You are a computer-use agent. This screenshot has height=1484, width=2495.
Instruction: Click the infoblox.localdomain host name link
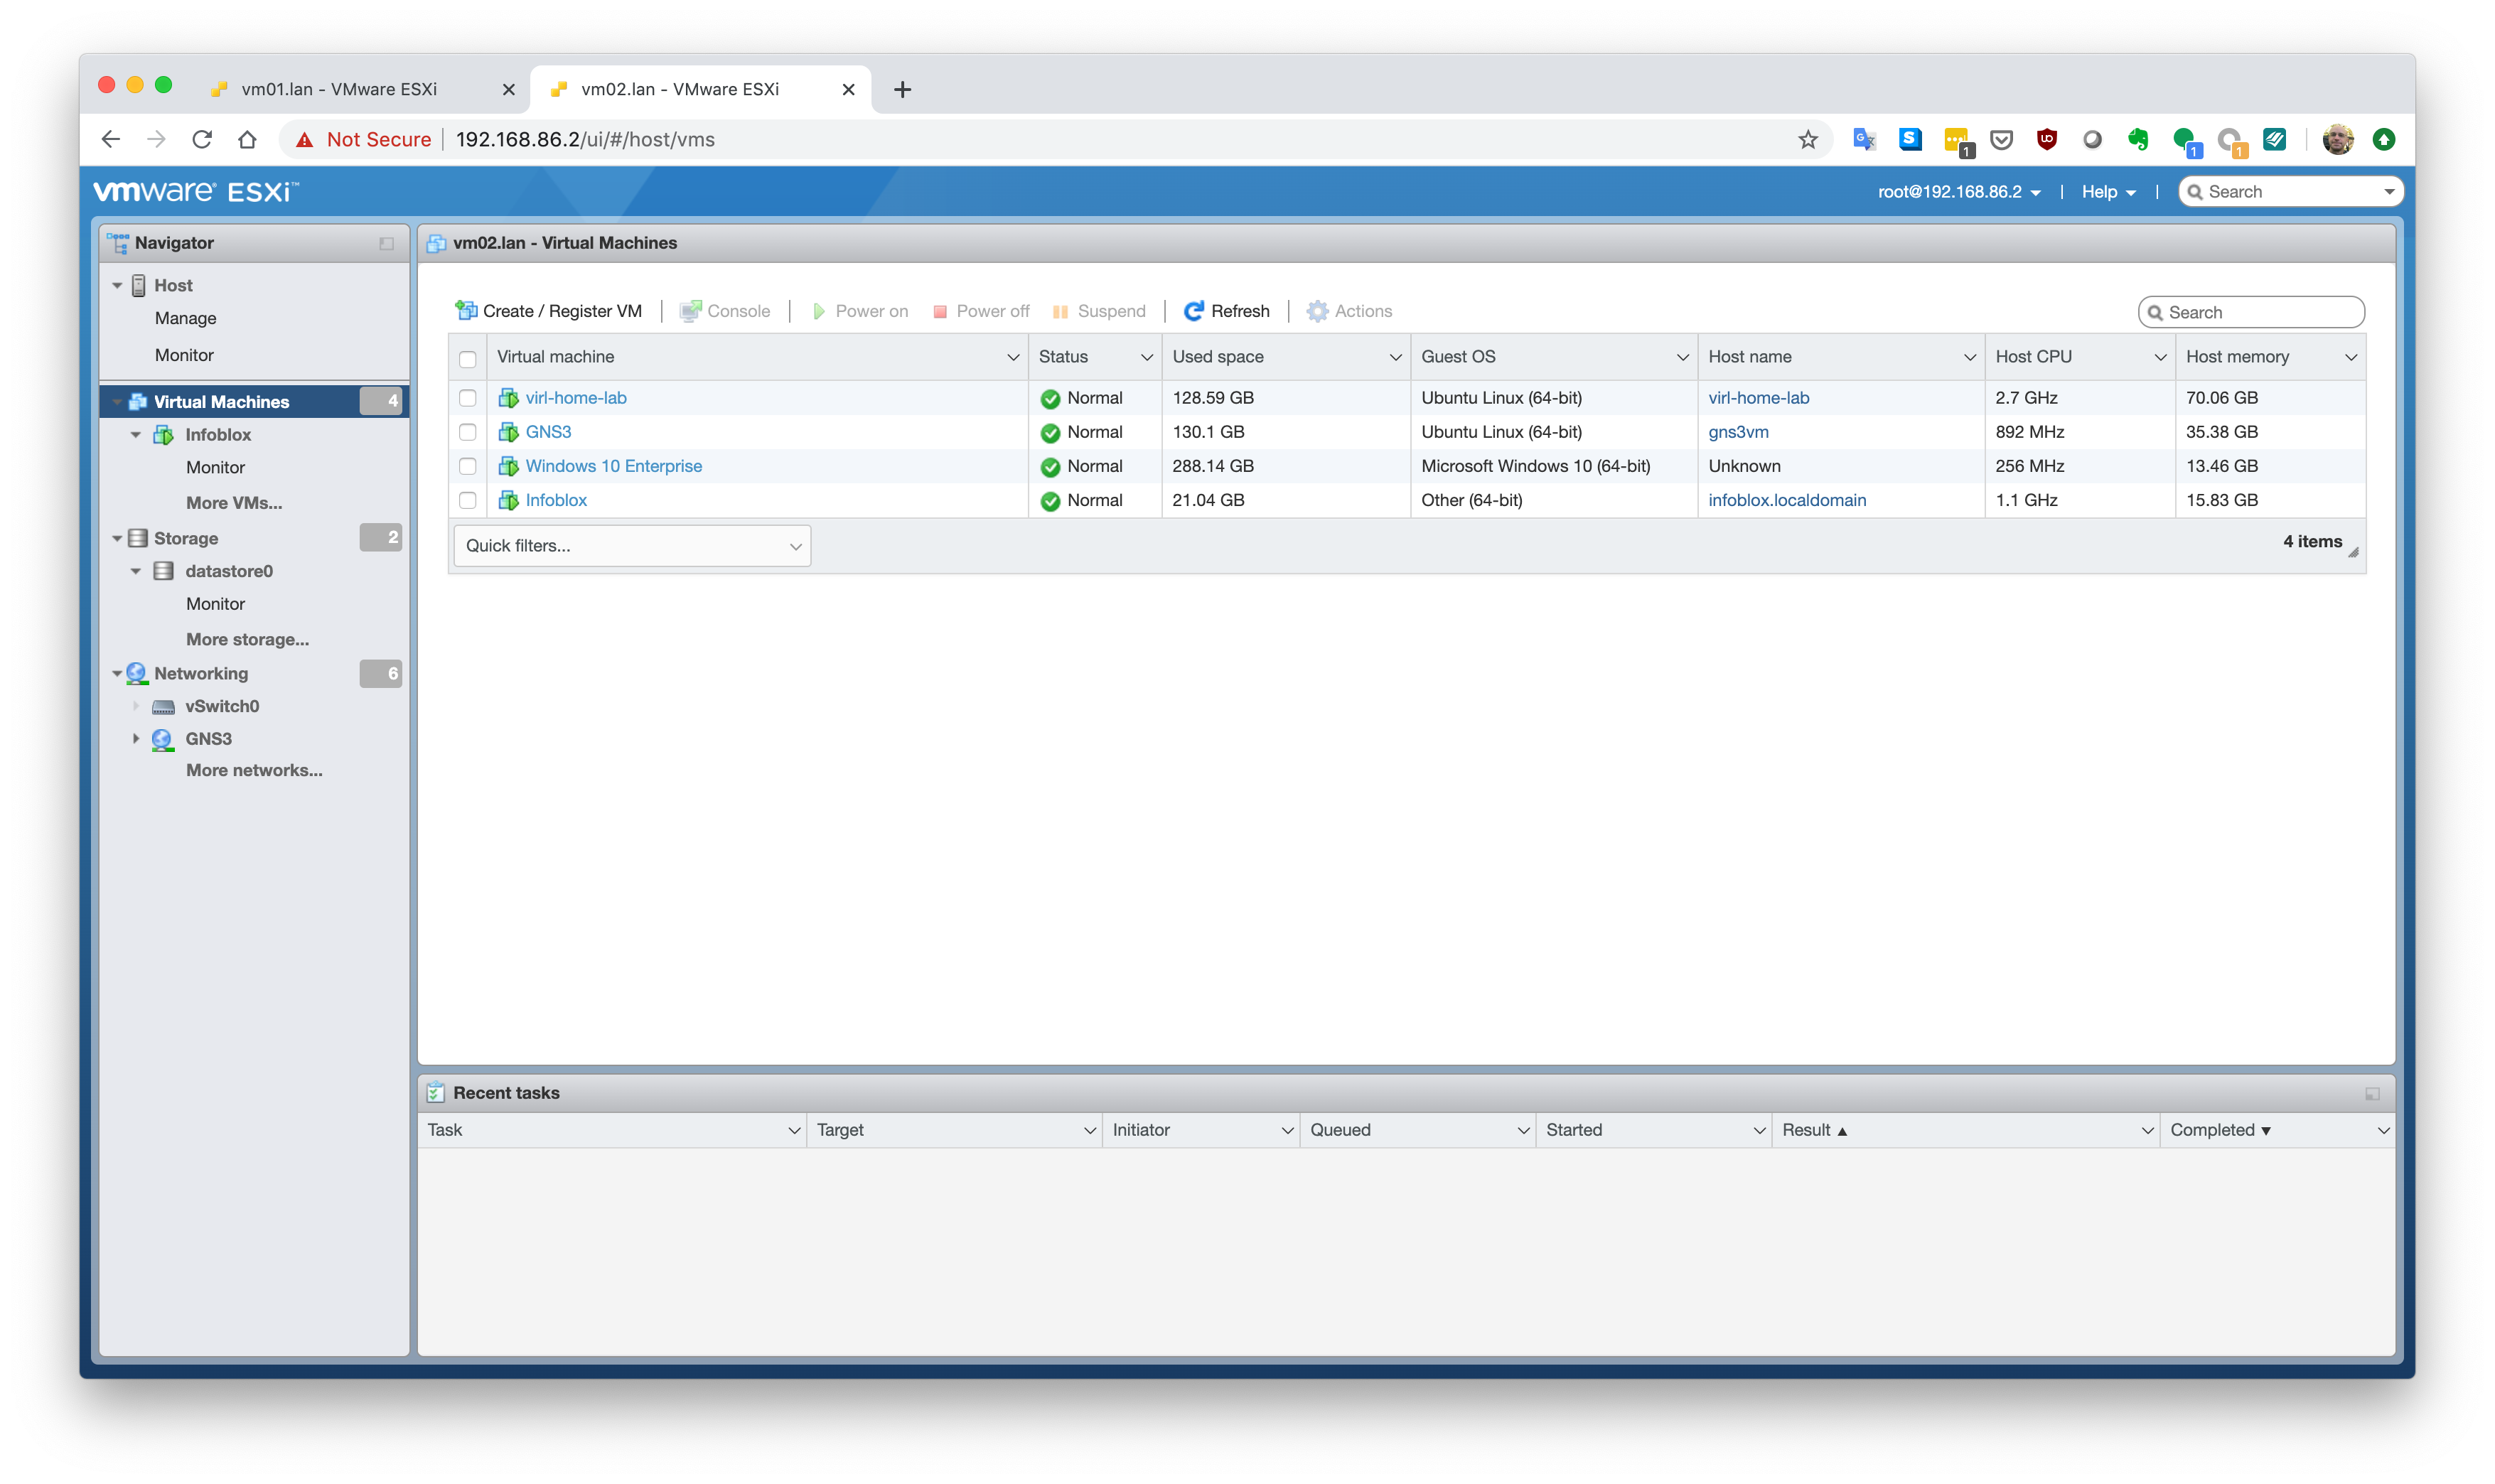(x=1787, y=500)
